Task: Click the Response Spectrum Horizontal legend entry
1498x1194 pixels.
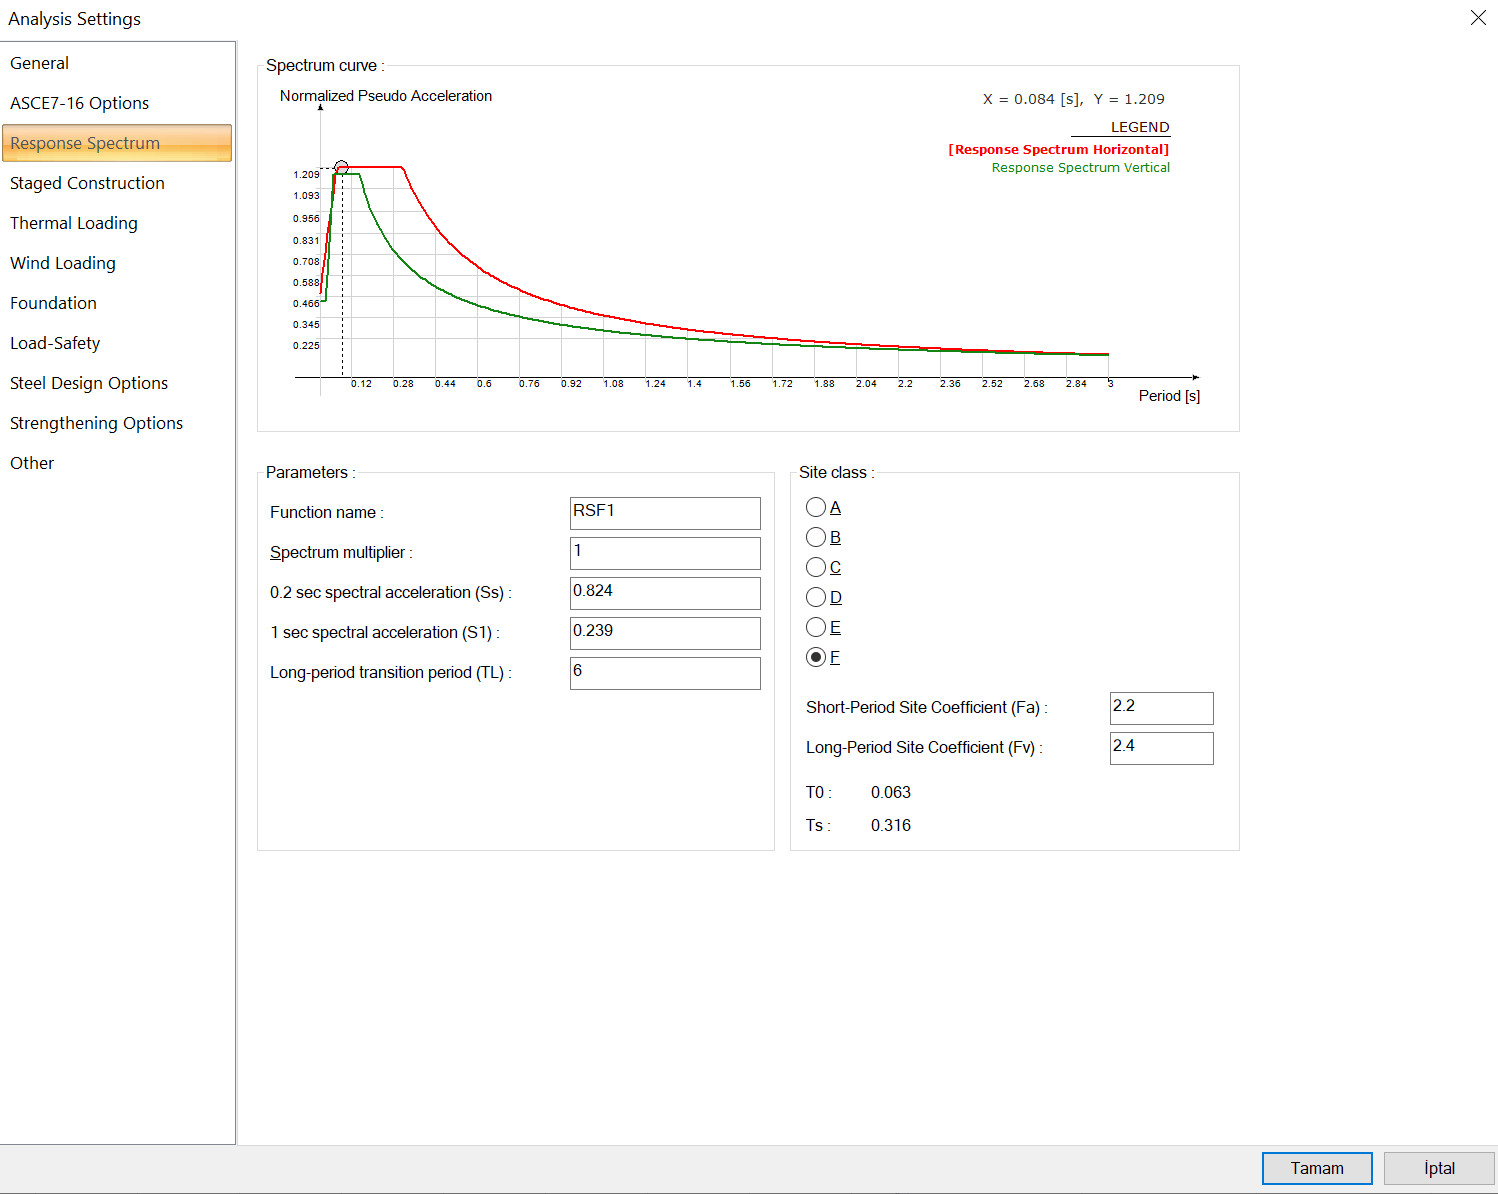Action: tap(1058, 150)
